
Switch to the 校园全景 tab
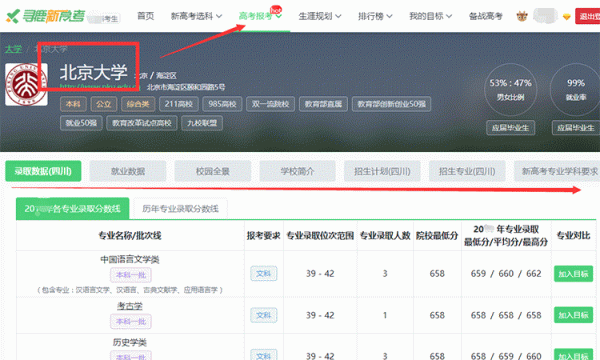click(x=212, y=171)
